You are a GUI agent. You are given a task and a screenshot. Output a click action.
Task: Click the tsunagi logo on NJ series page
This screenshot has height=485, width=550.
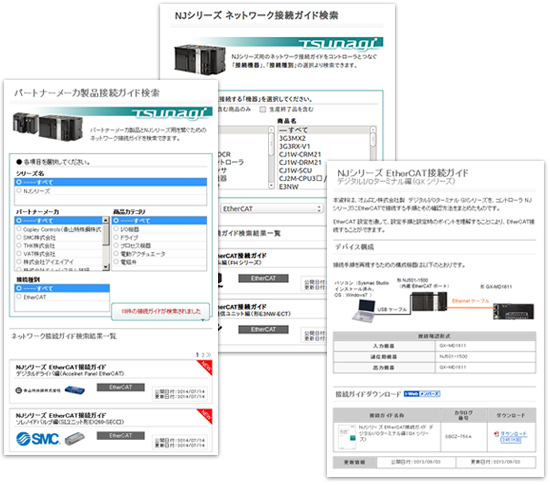338,43
